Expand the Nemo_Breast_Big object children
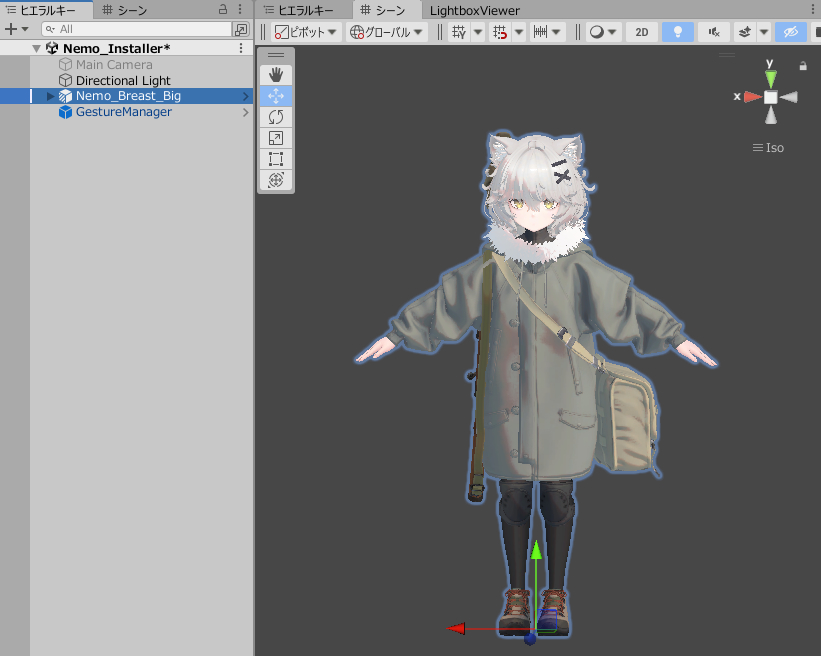Image resolution: width=821 pixels, height=656 pixels. click(50, 96)
